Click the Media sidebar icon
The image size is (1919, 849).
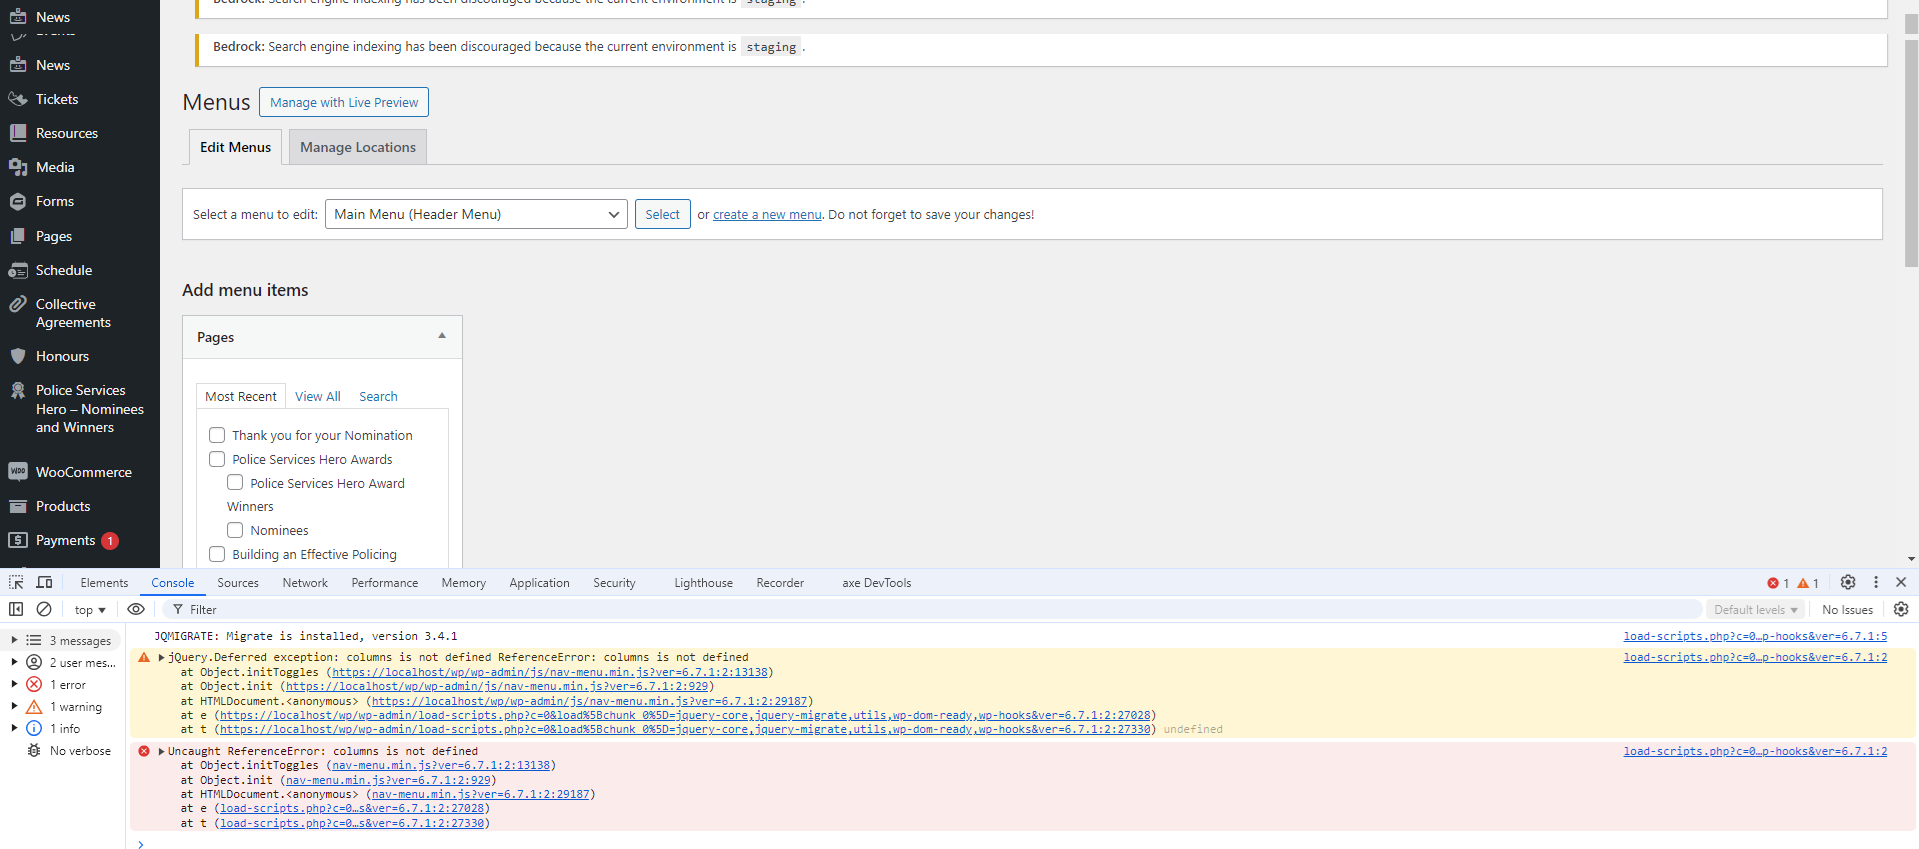(x=17, y=167)
